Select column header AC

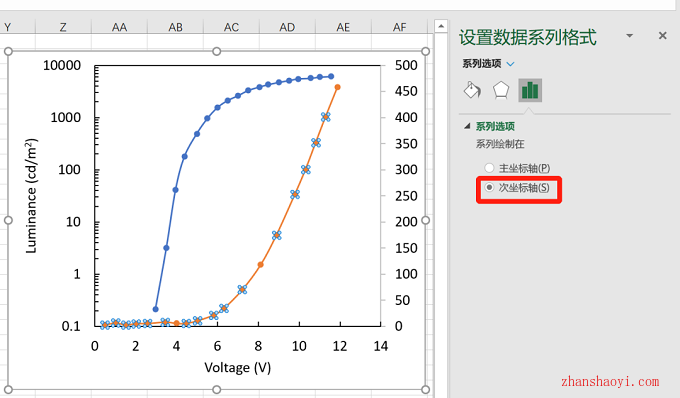(x=231, y=27)
